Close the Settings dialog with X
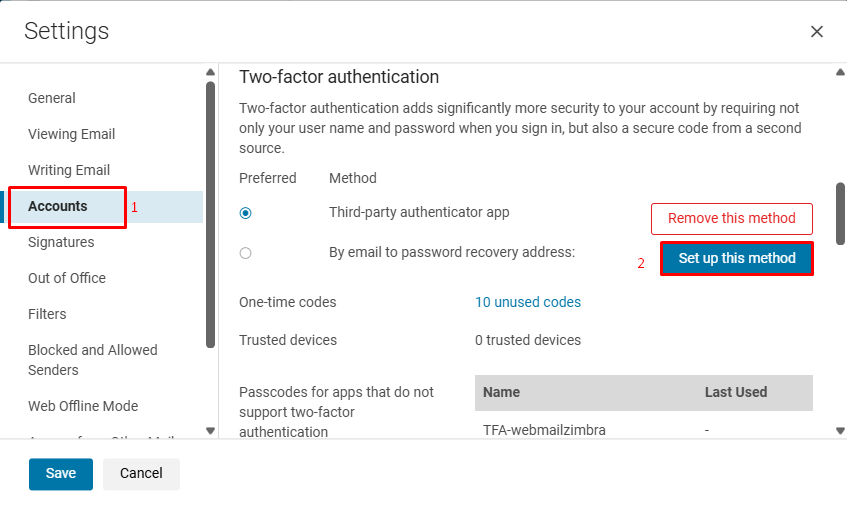 point(817,32)
